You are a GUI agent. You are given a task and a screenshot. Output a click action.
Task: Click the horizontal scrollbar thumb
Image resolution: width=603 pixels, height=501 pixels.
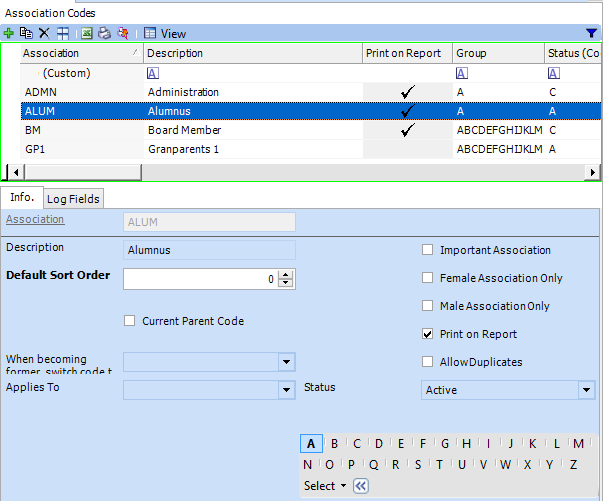83,172
